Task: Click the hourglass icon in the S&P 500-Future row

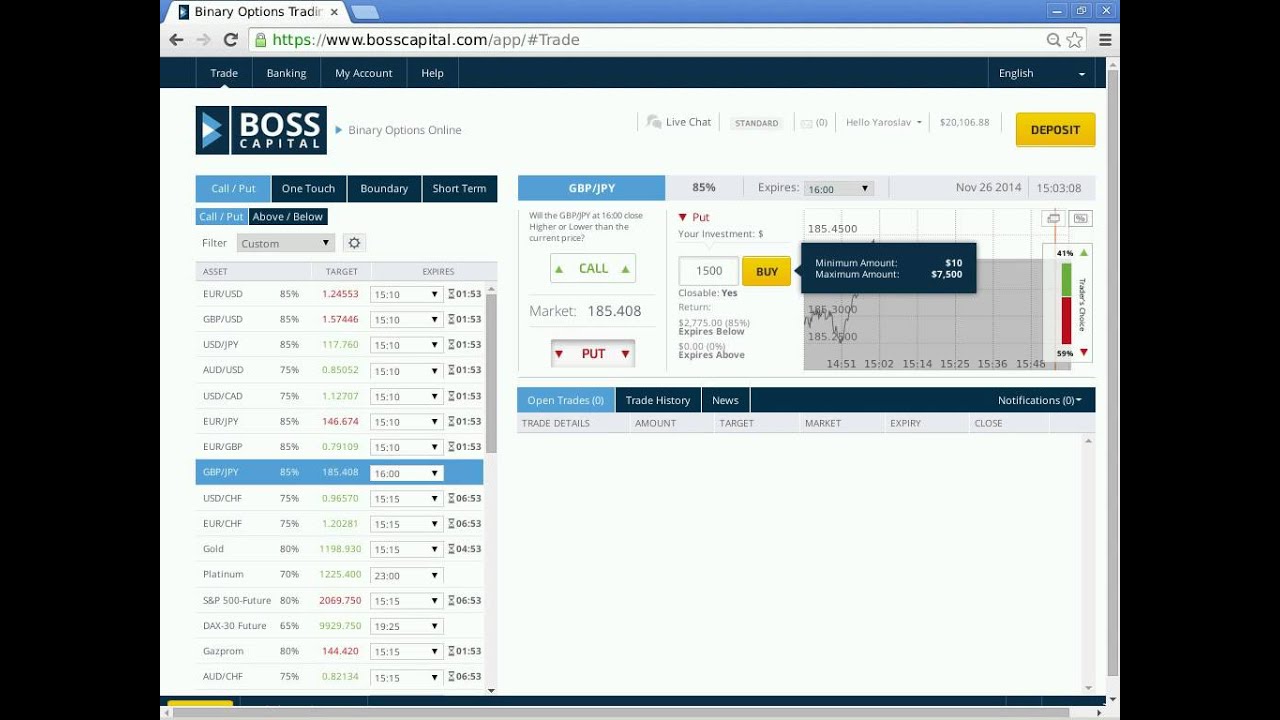Action: 451,600
